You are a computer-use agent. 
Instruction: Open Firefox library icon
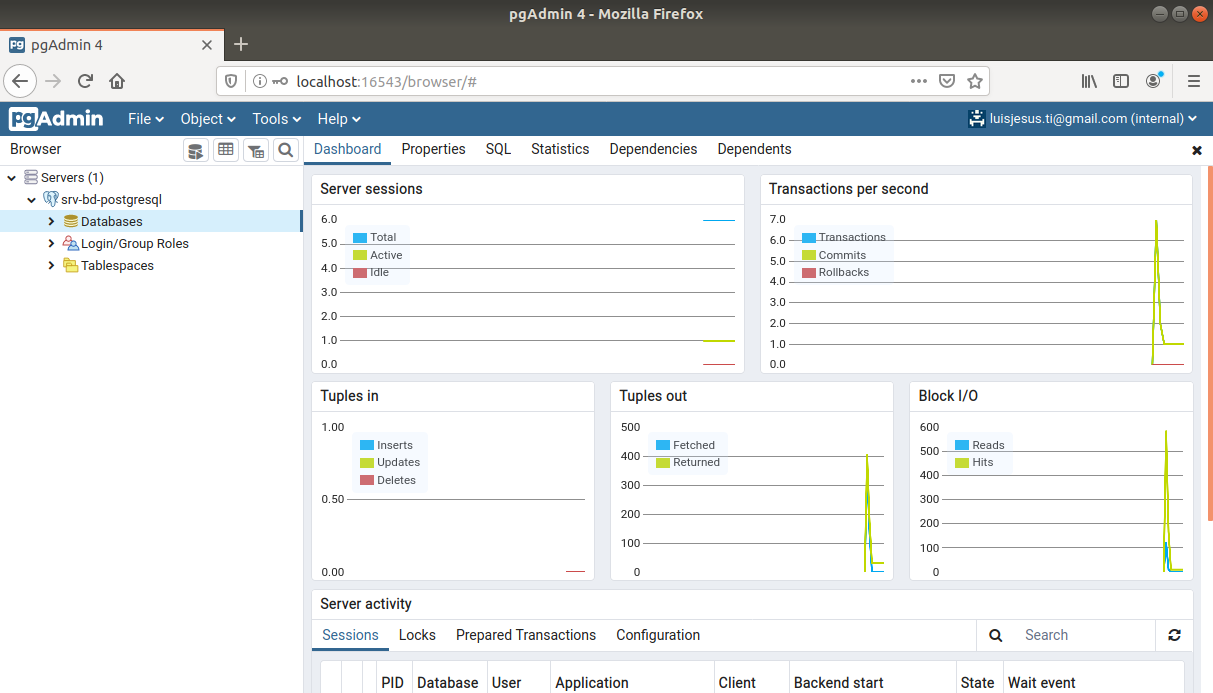click(1089, 81)
